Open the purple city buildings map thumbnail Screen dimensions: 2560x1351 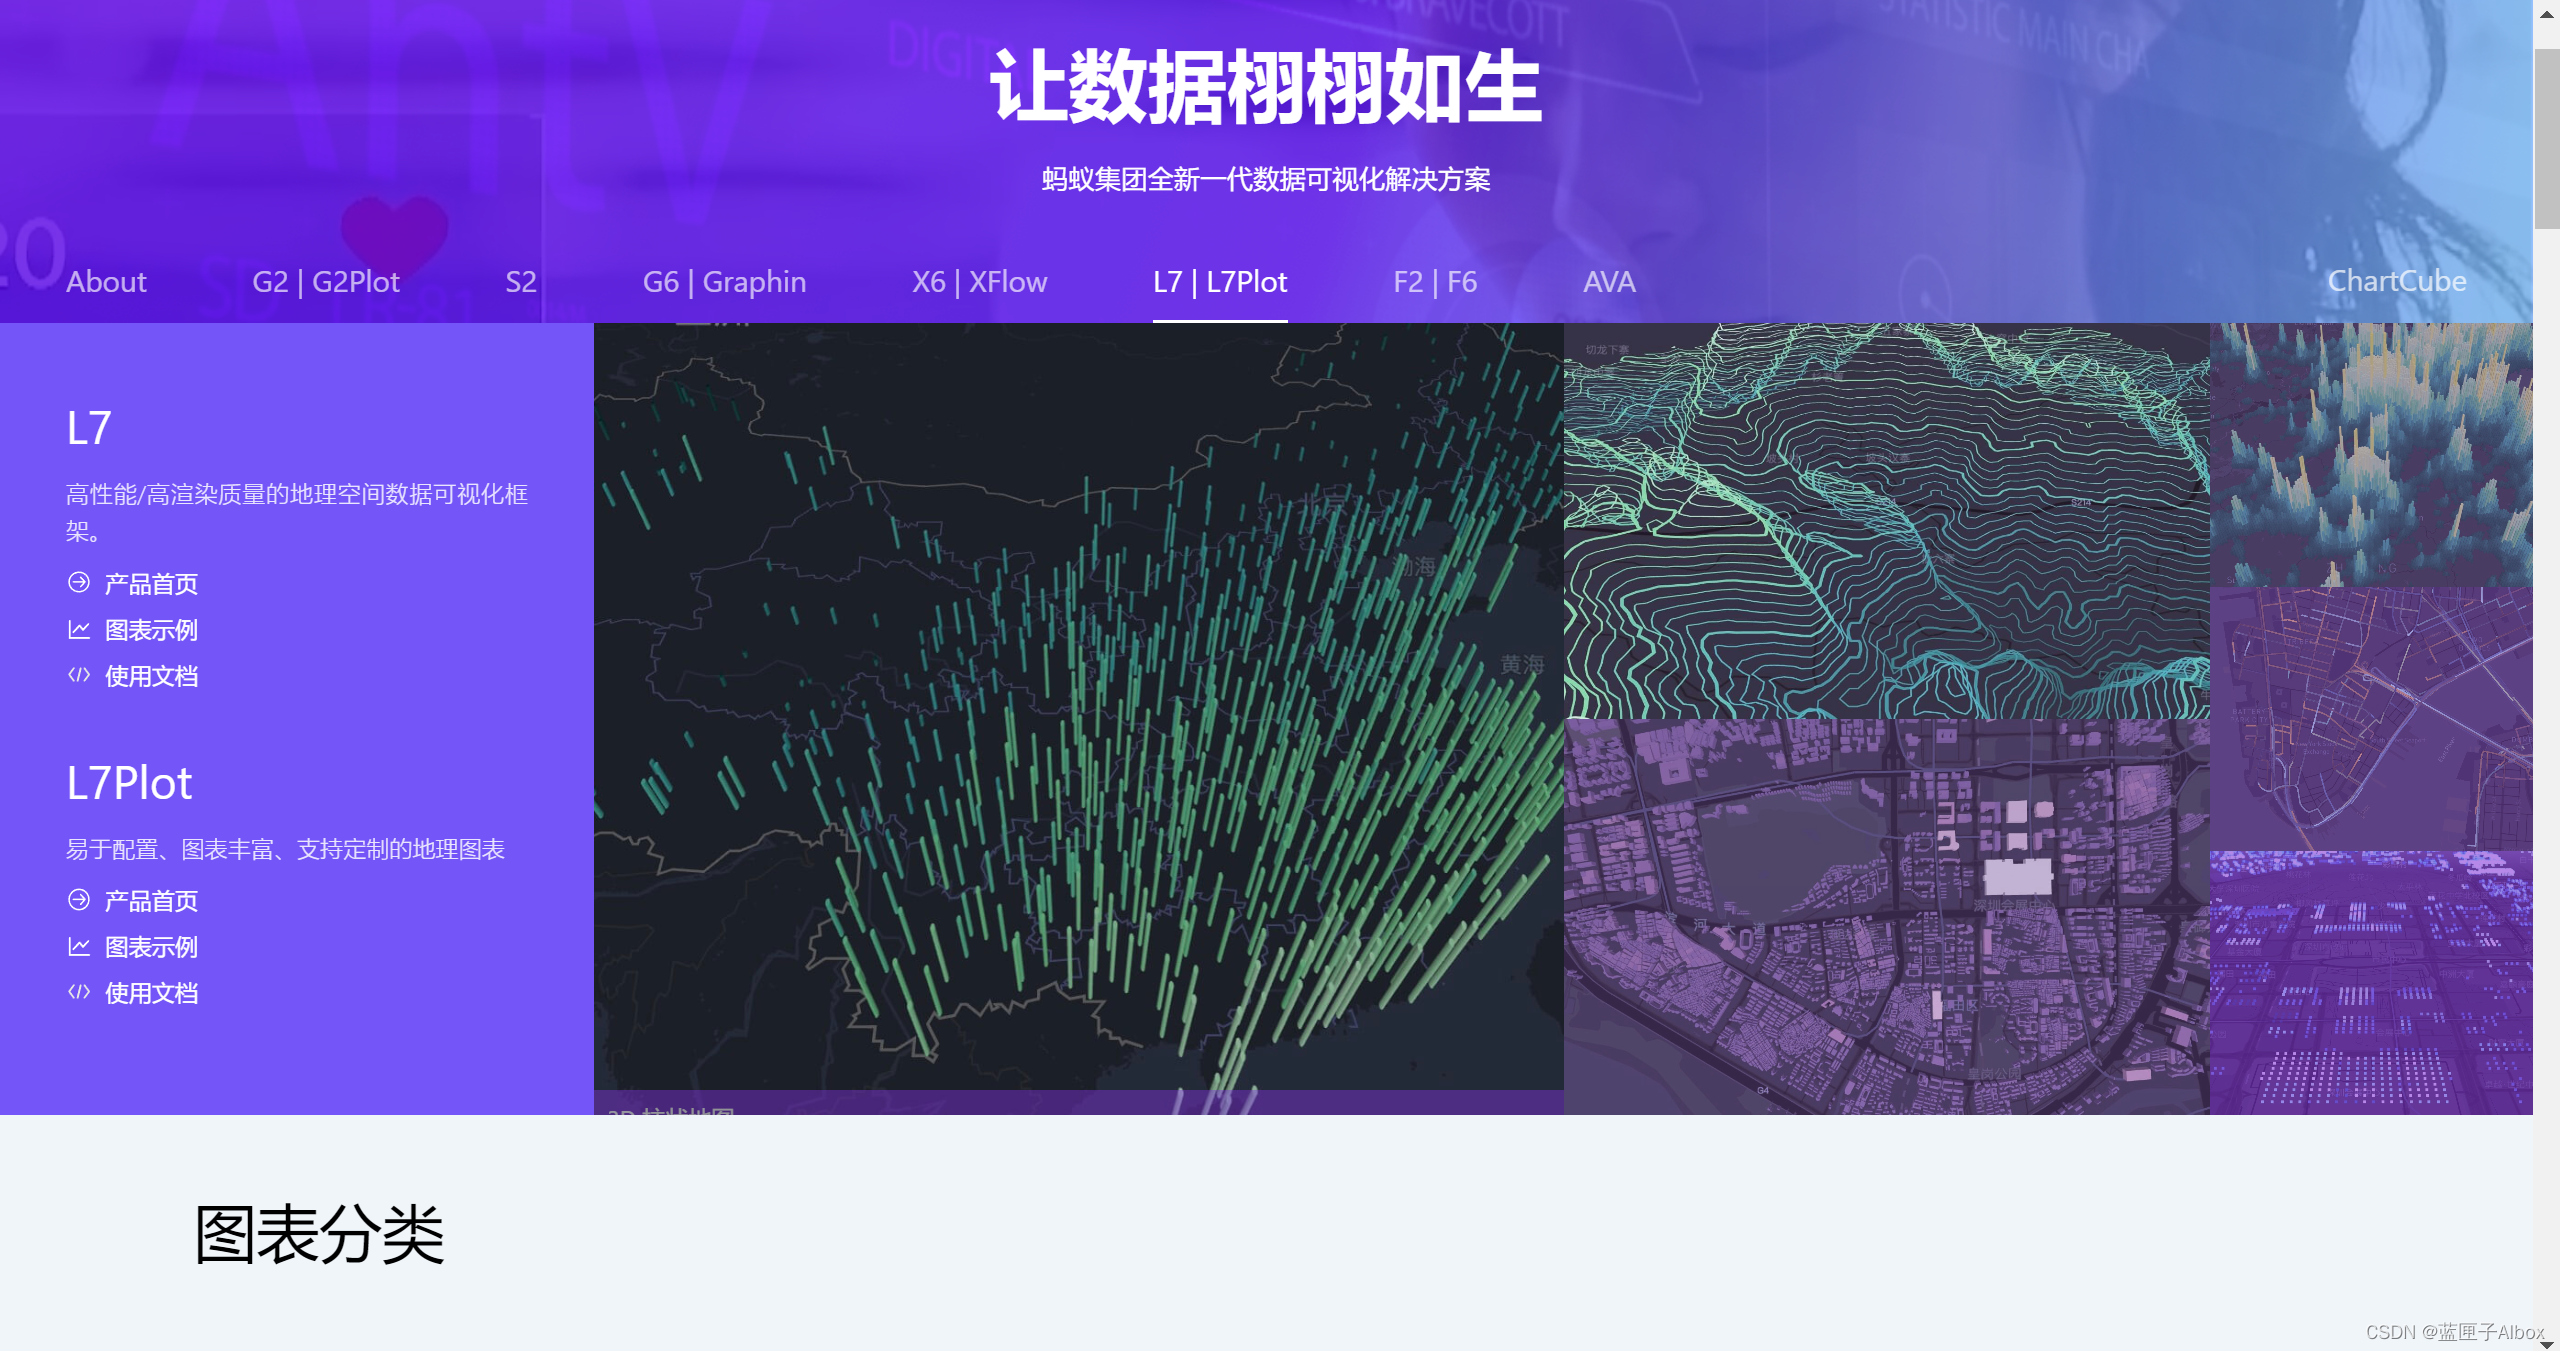[1886, 917]
